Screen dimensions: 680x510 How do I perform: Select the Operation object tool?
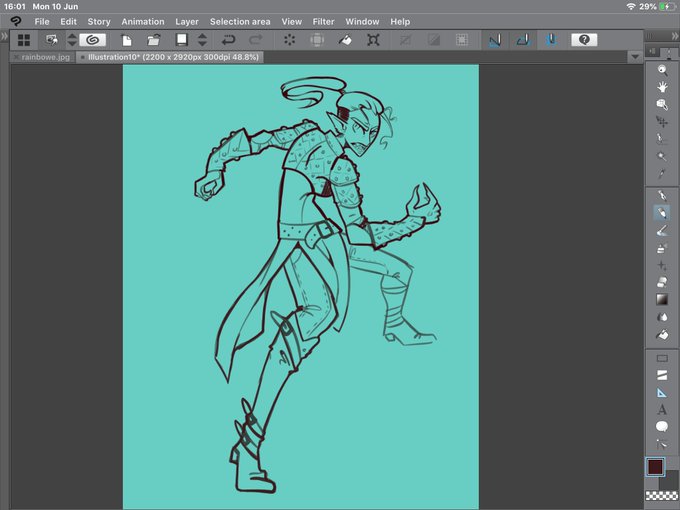point(662,105)
